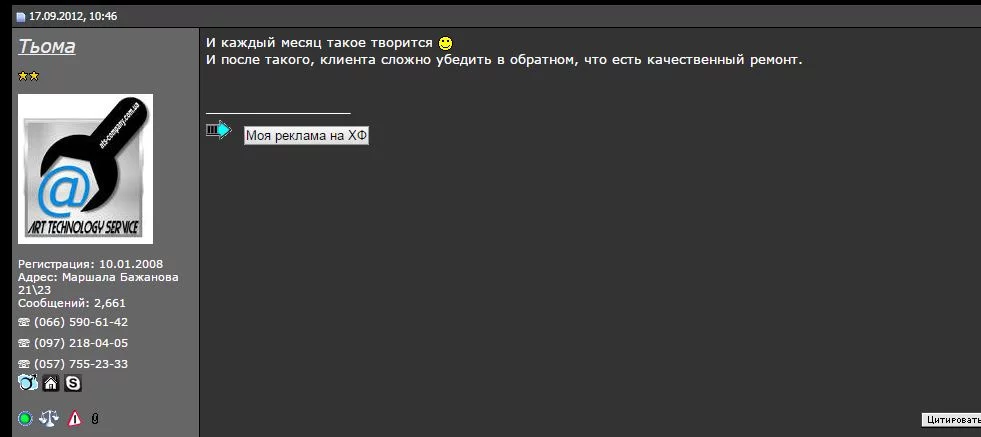The height and width of the screenshot is (437, 981).
Task: Click the phone number (097) 218-04-05
Action: [x=81, y=343]
